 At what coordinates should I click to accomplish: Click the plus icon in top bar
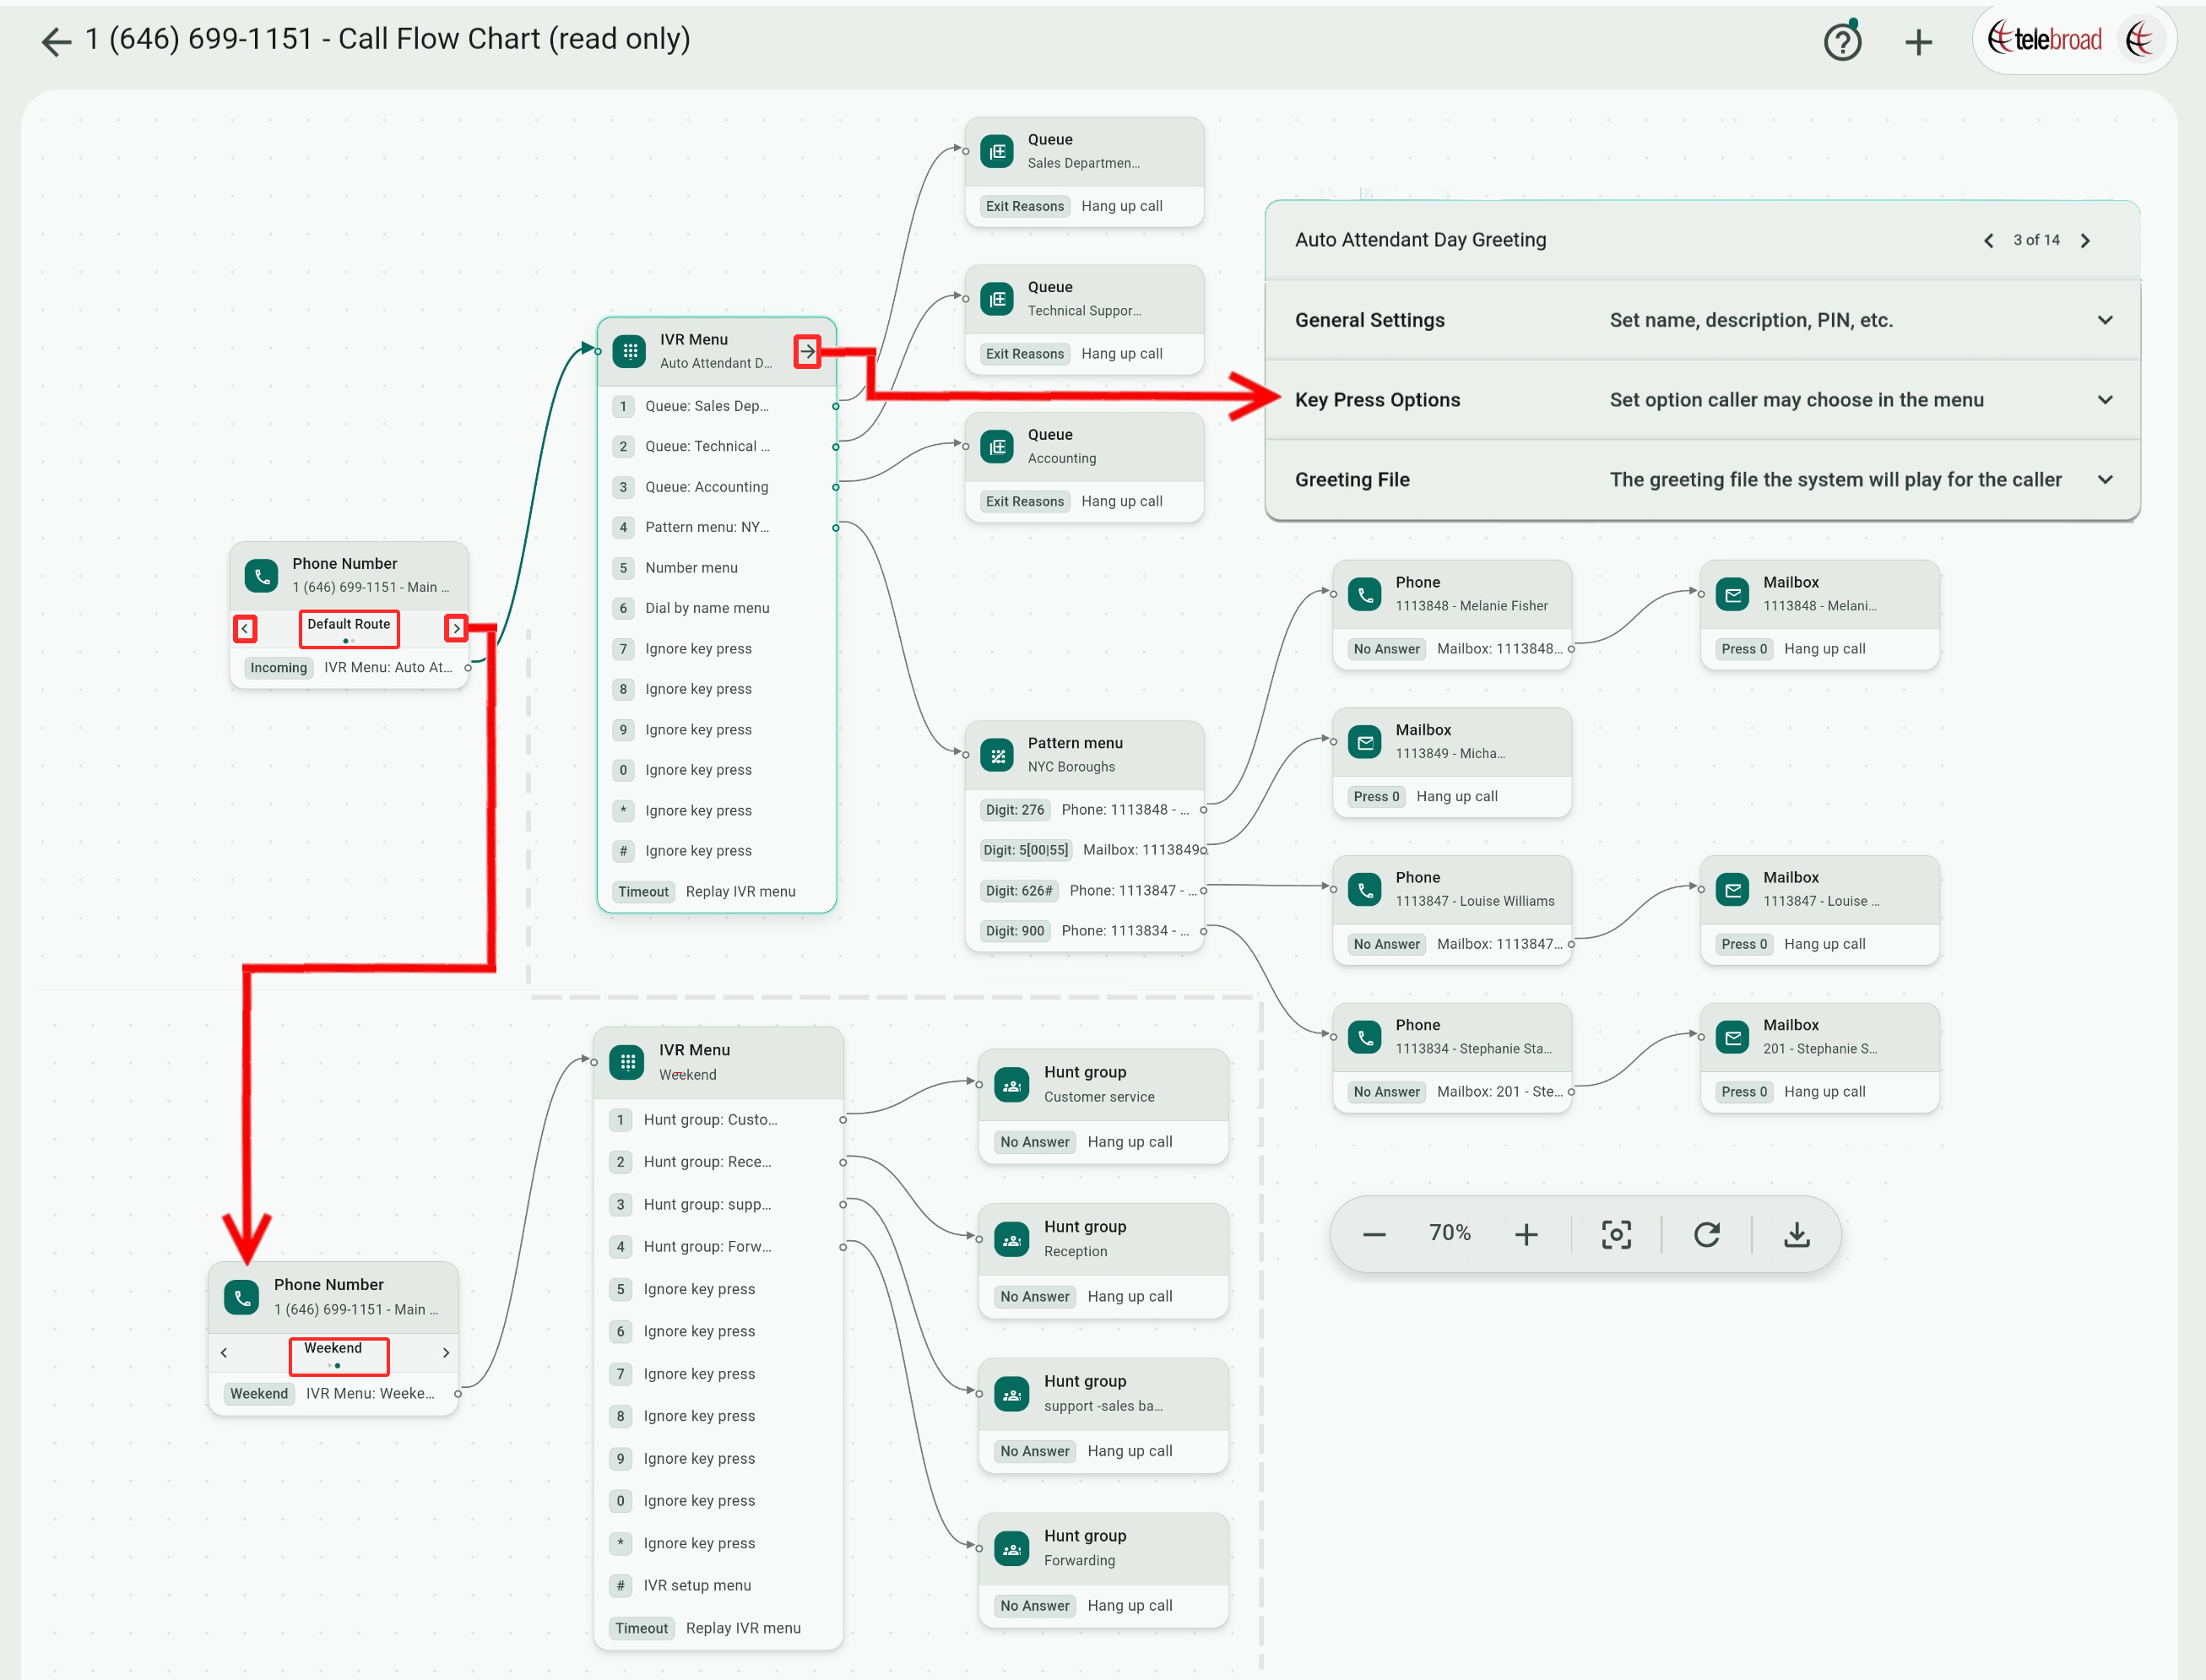tap(1917, 42)
